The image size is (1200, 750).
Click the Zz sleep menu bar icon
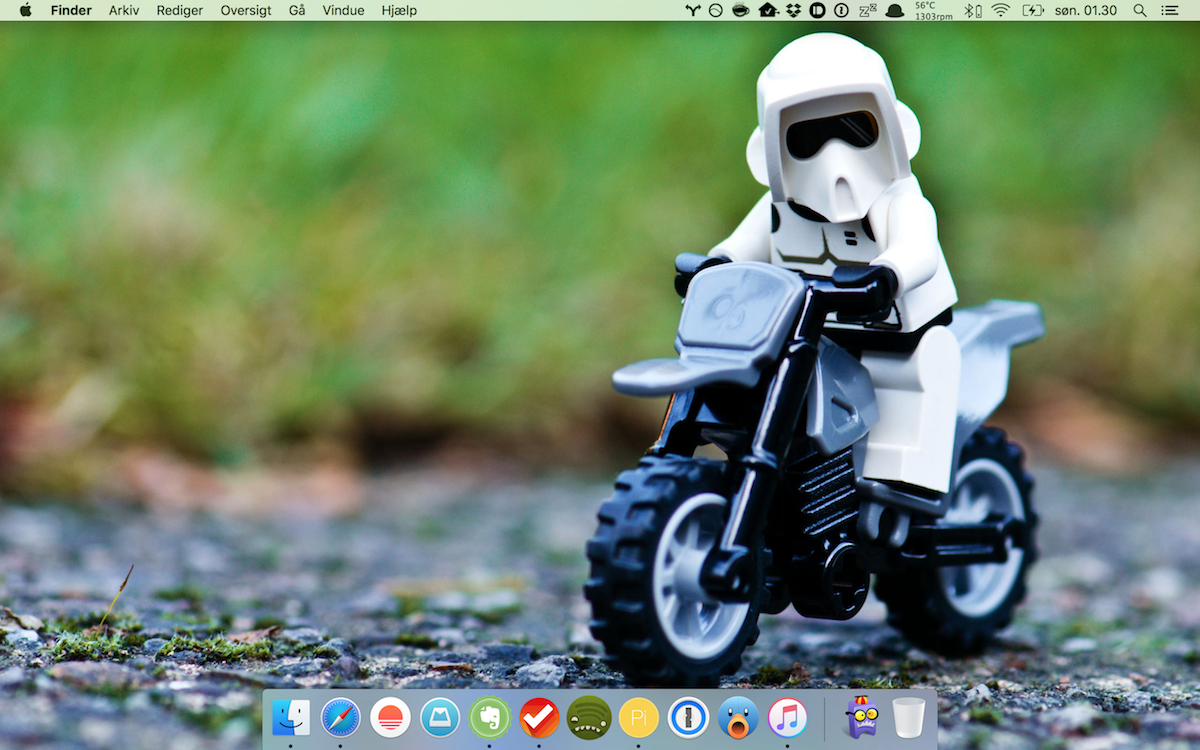point(867,10)
